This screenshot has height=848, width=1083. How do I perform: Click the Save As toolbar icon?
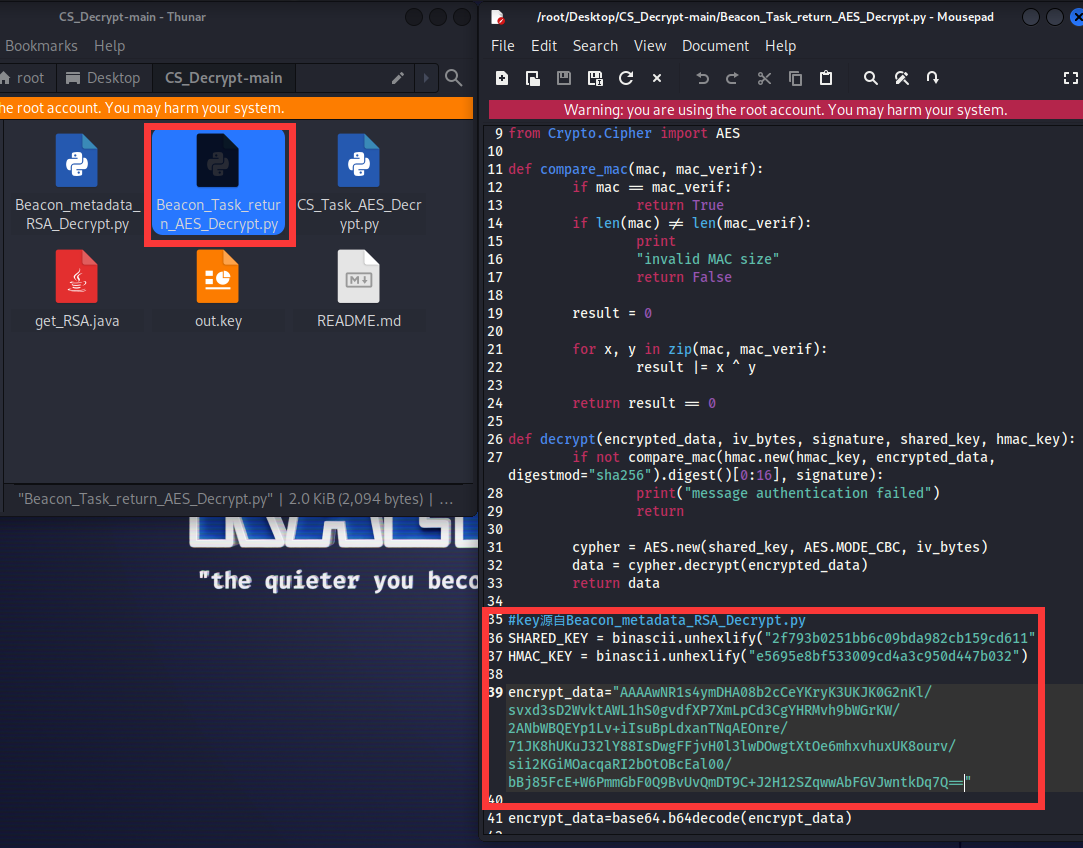tap(595, 78)
